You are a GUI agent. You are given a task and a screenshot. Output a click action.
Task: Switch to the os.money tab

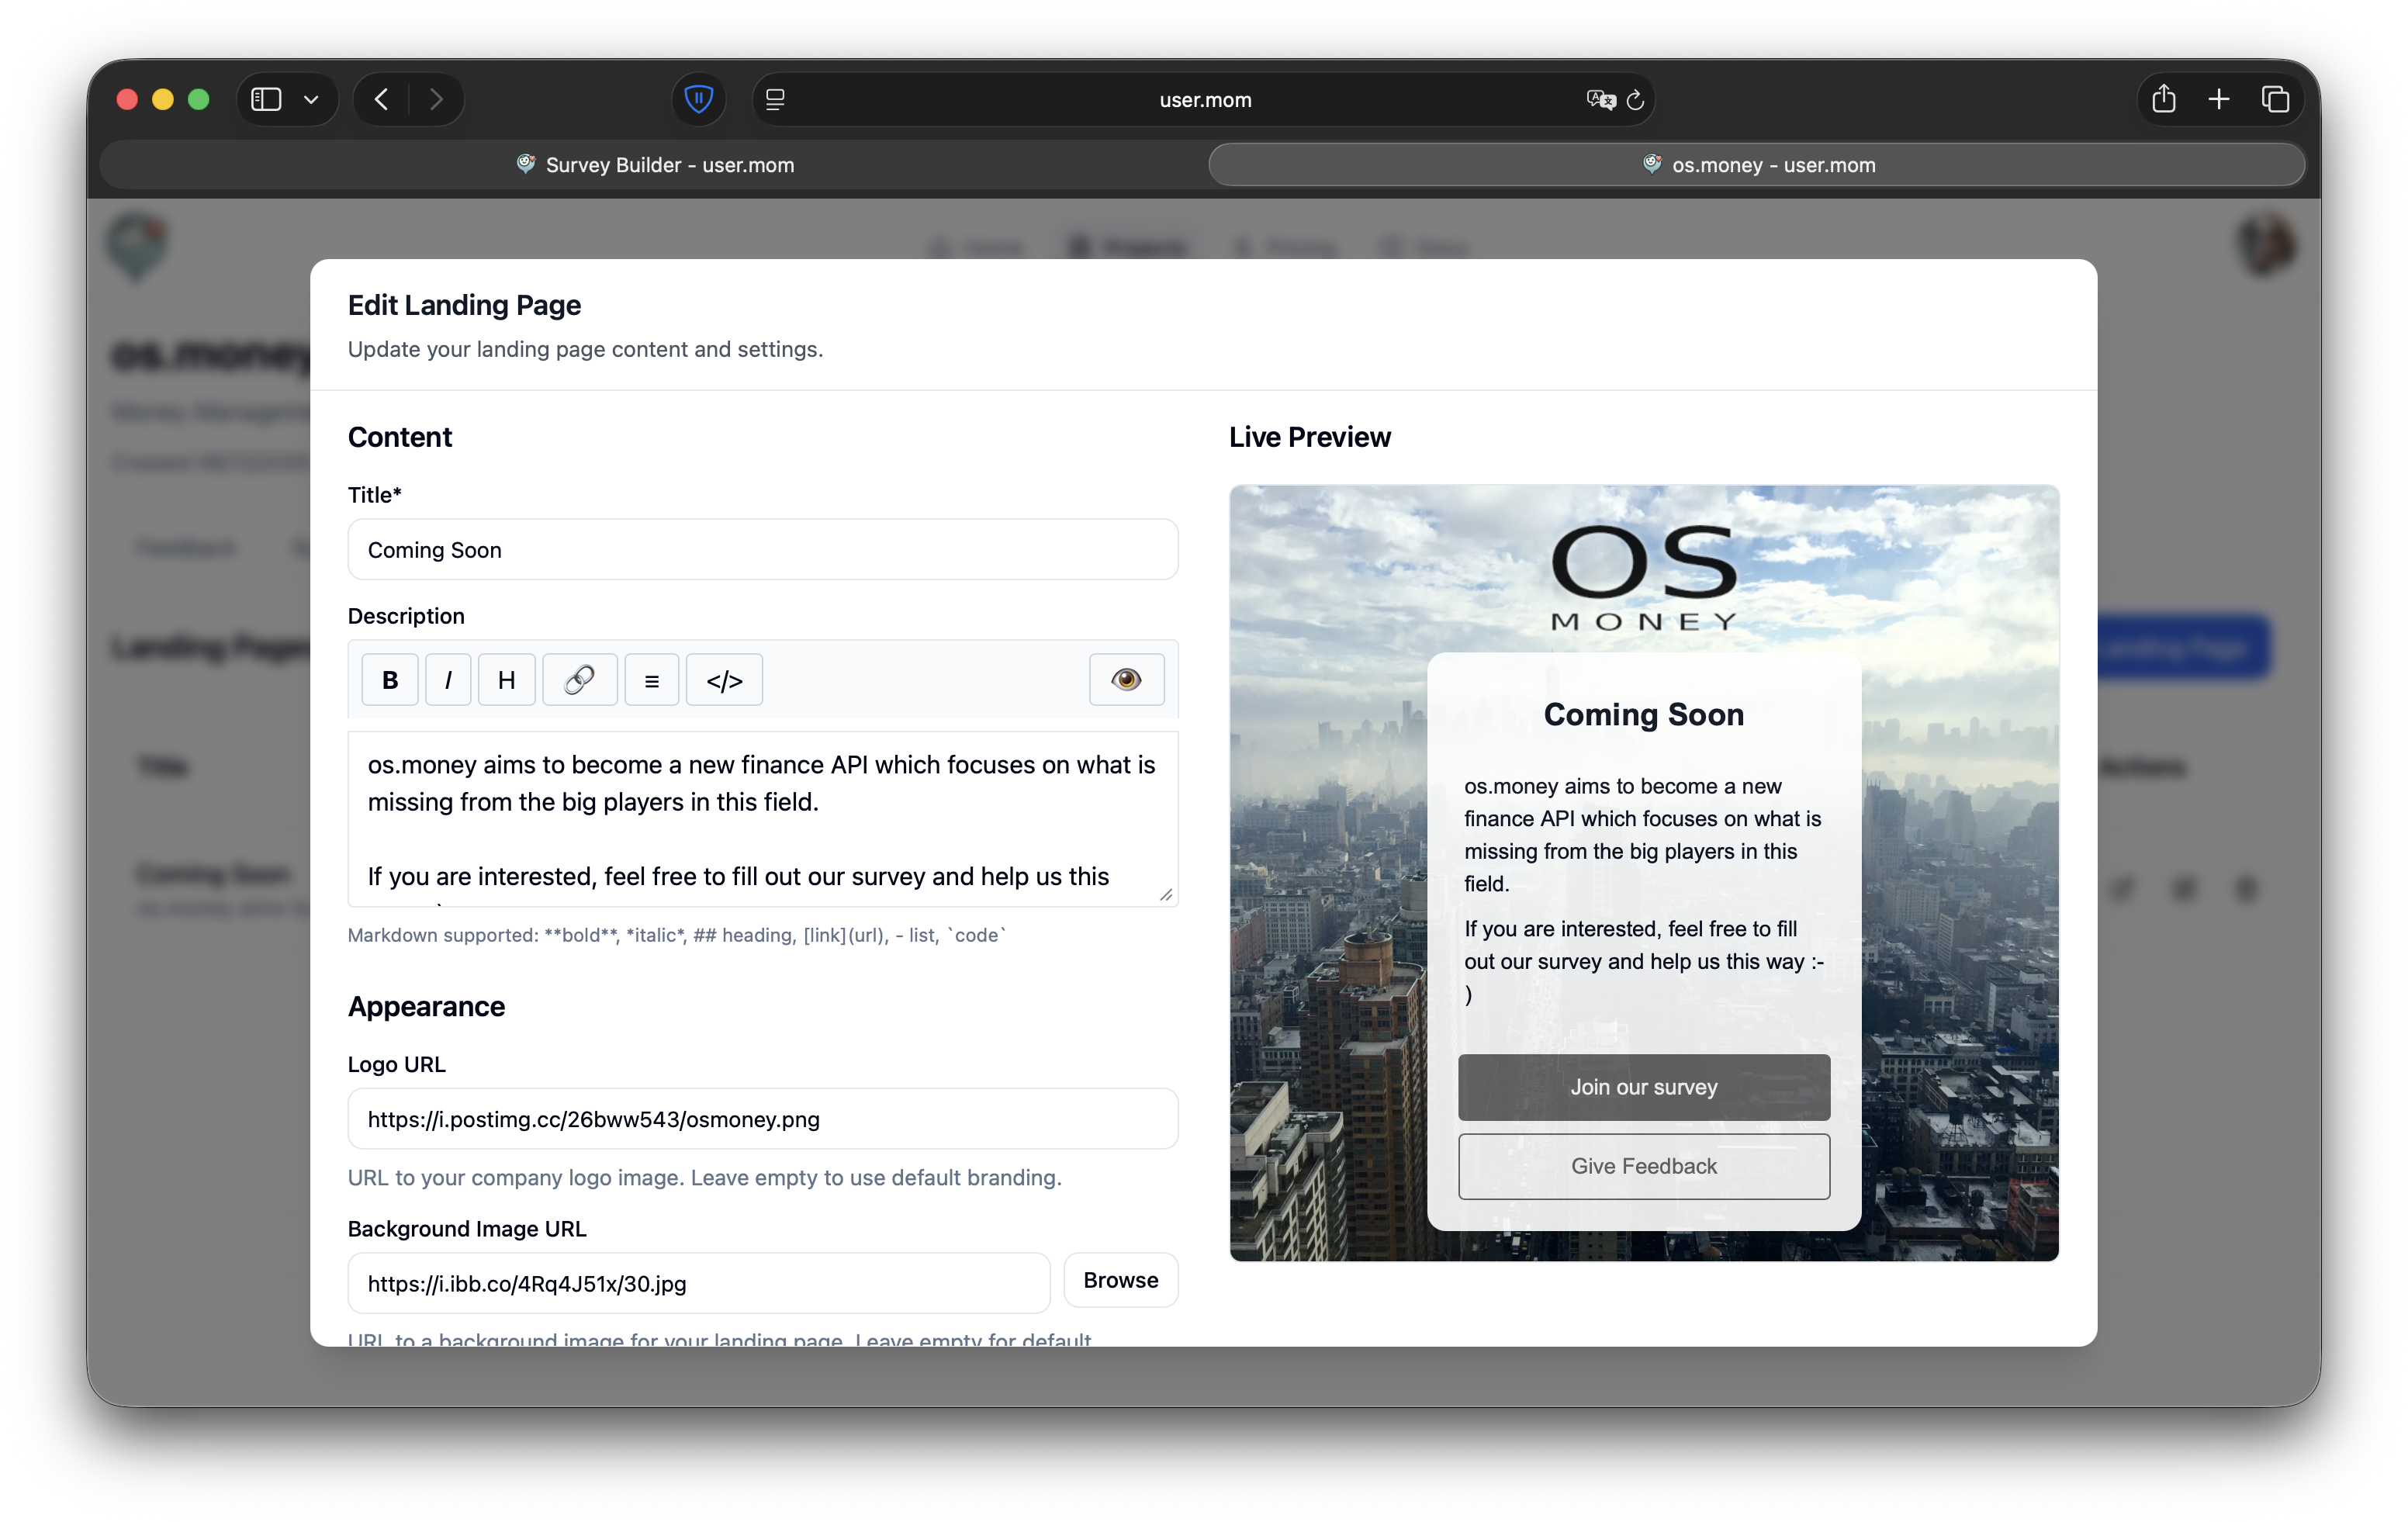pos(1760,165)
